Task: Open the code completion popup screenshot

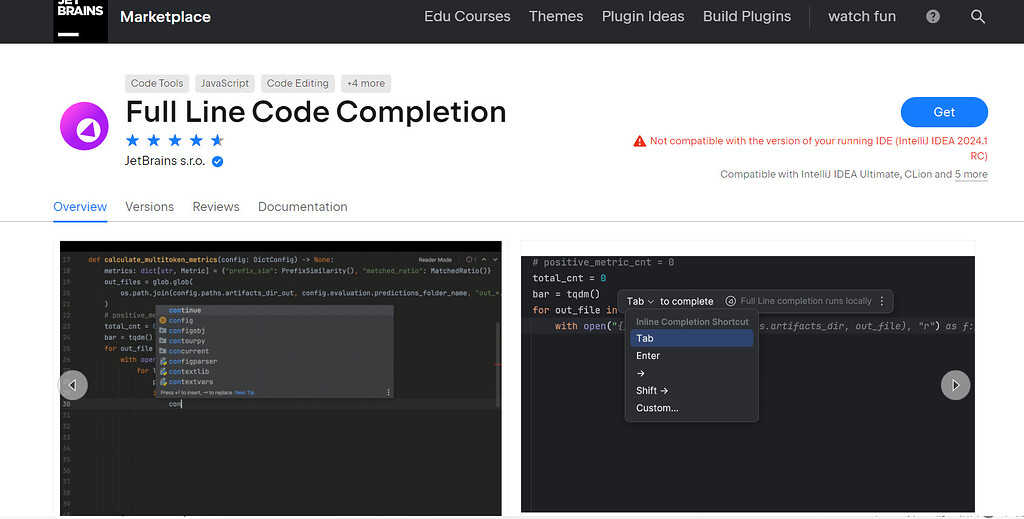Action: (x=281, y=378)
